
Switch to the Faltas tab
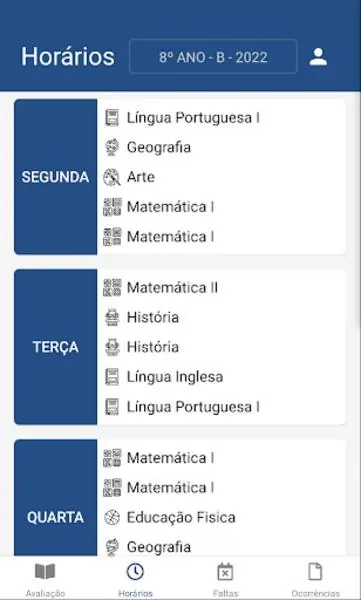tap(225, 579)
